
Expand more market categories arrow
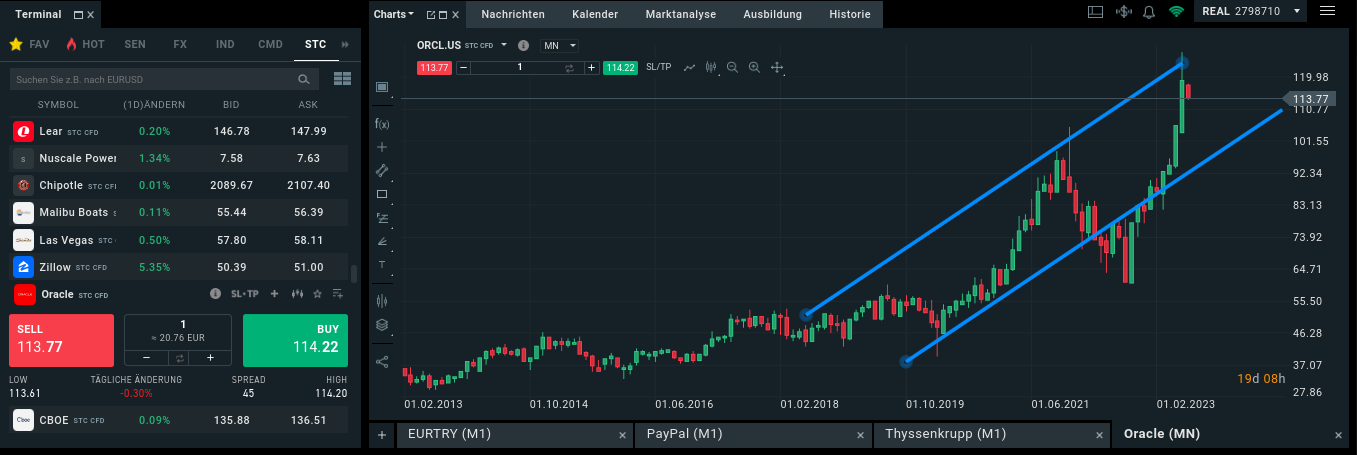pos(345,44)
